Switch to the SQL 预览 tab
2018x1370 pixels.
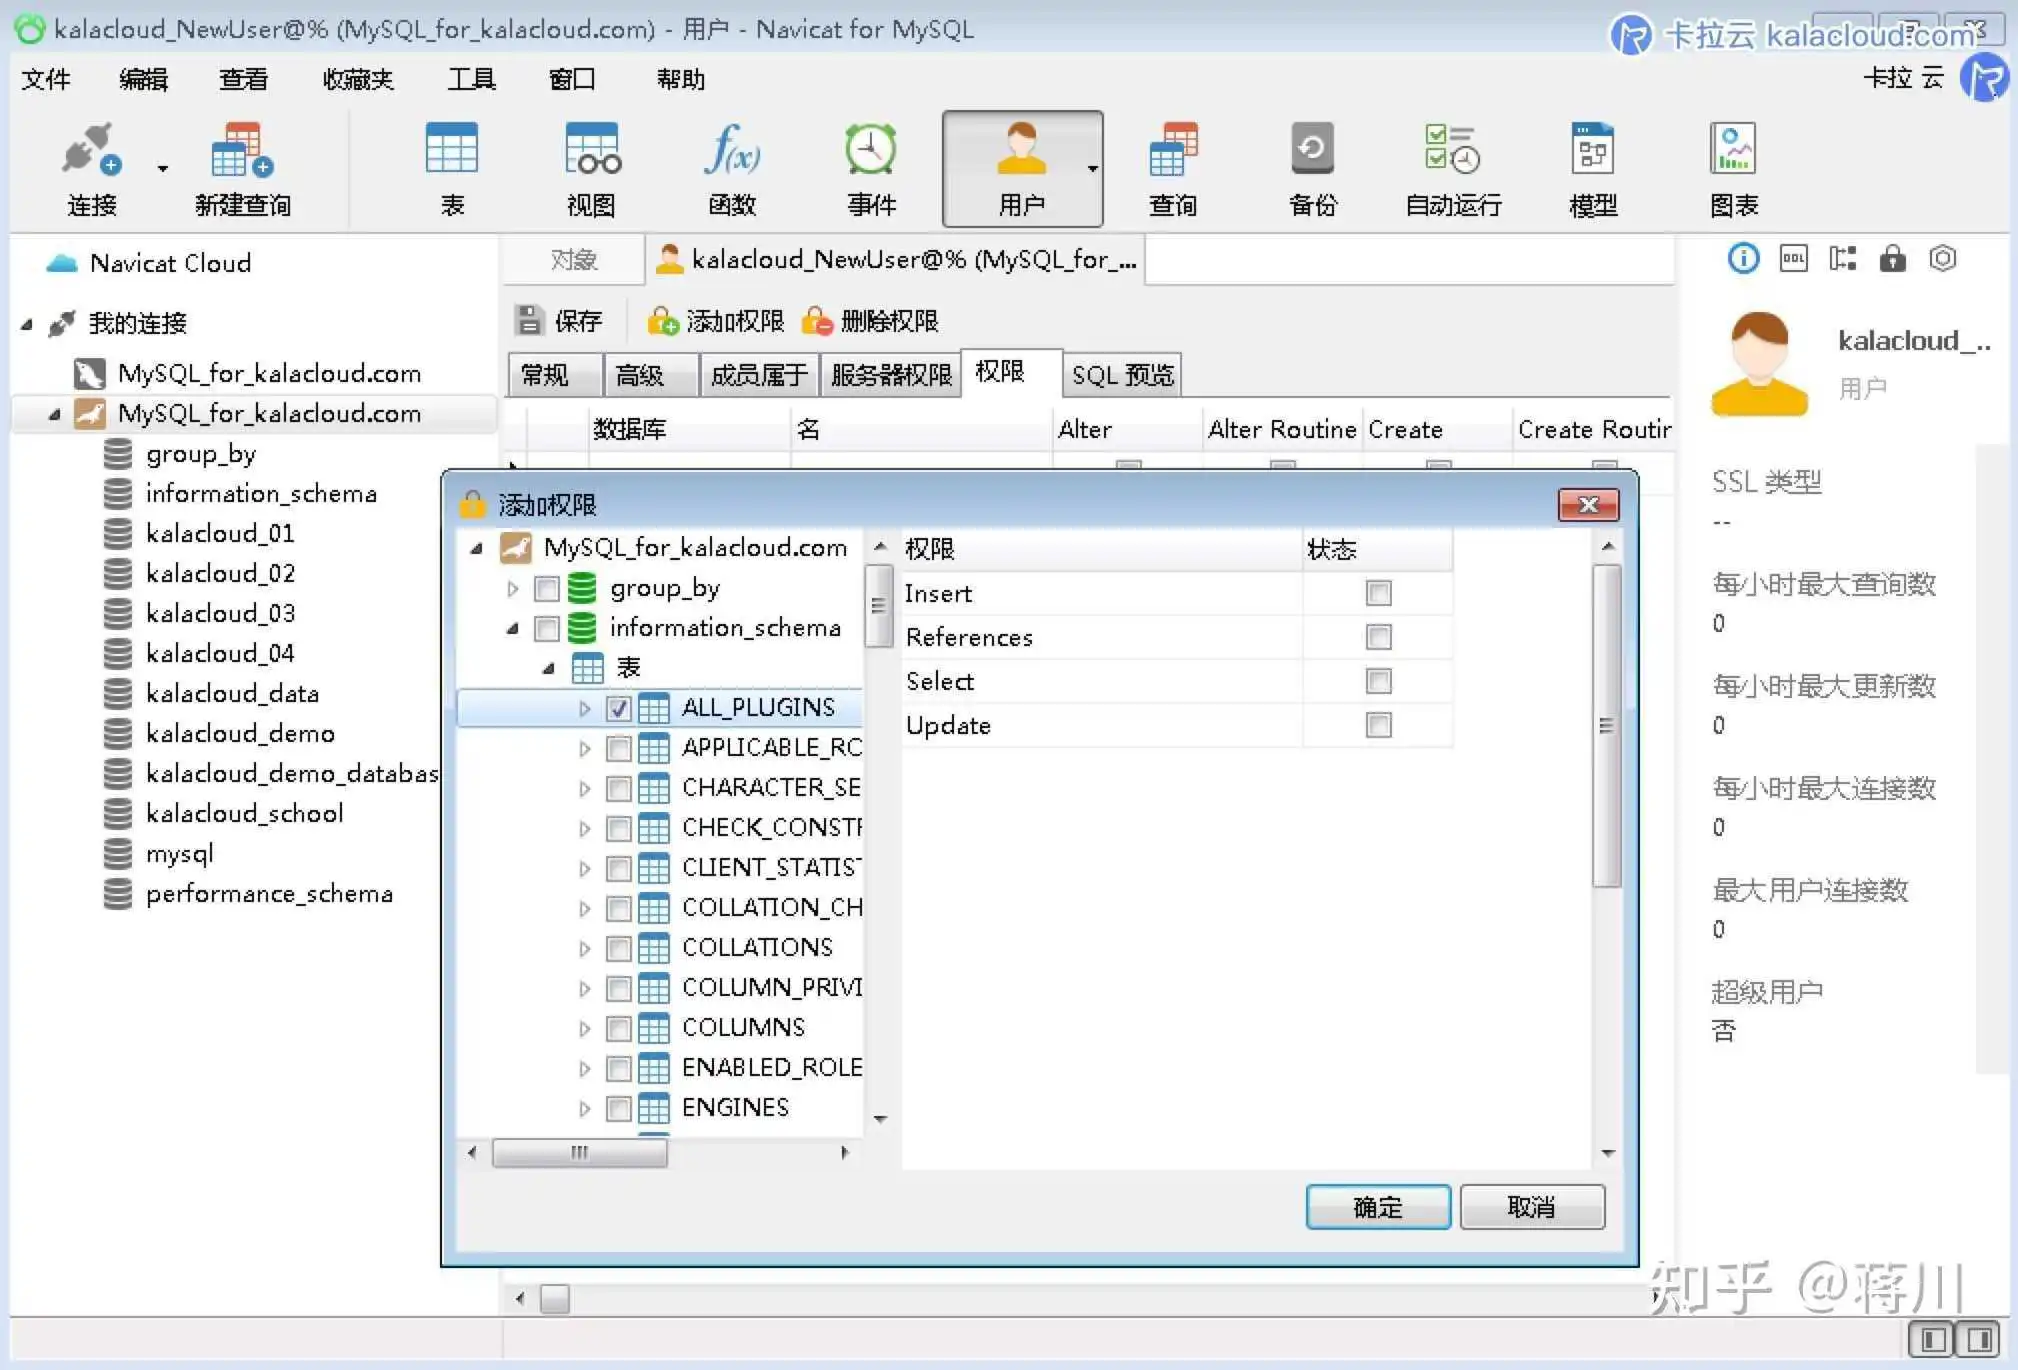(x=1122, y=375)
